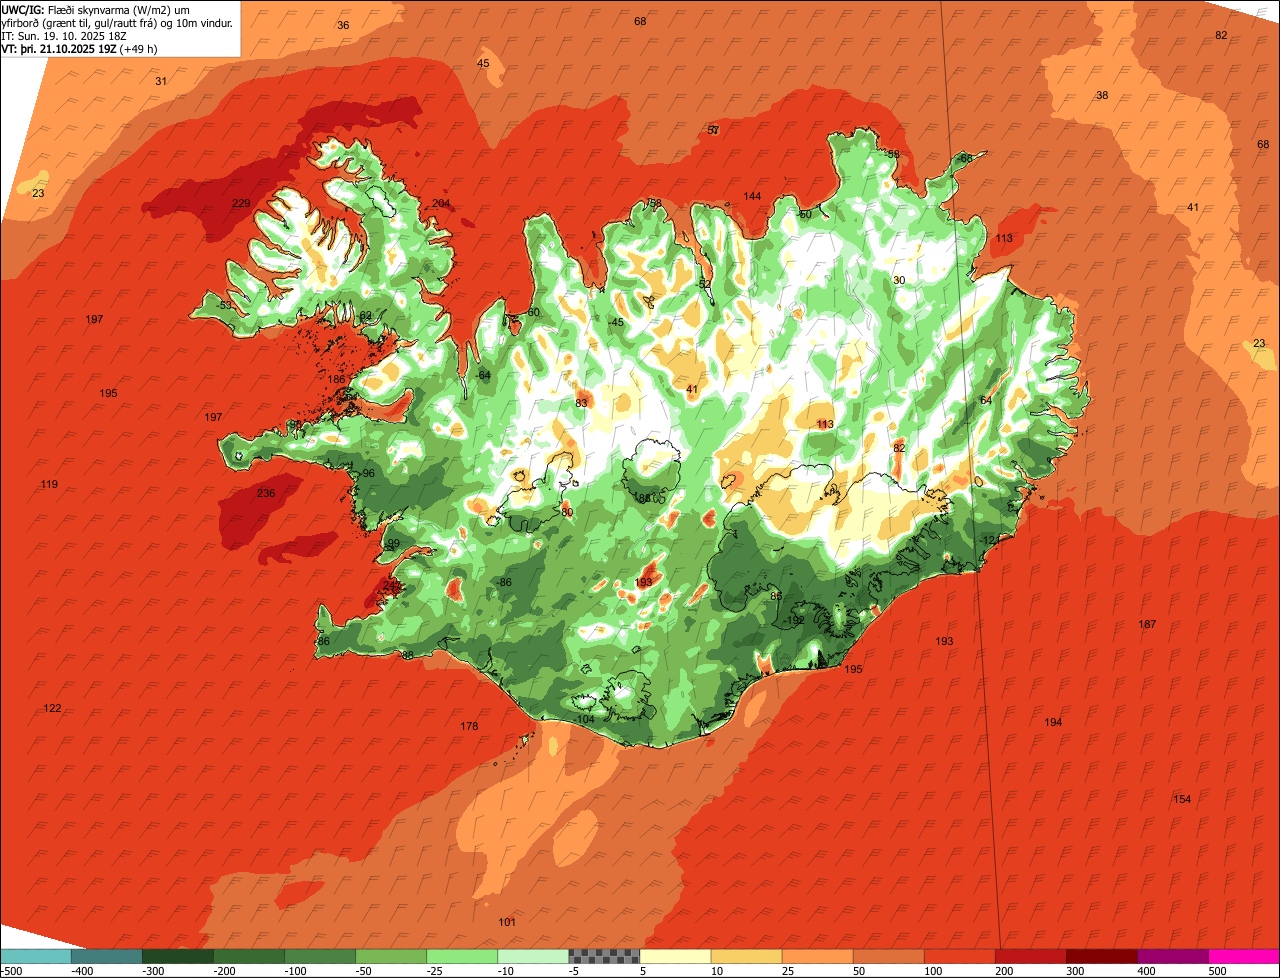
Task: Click the map value '187'
Action: (x=1147, y=624)
